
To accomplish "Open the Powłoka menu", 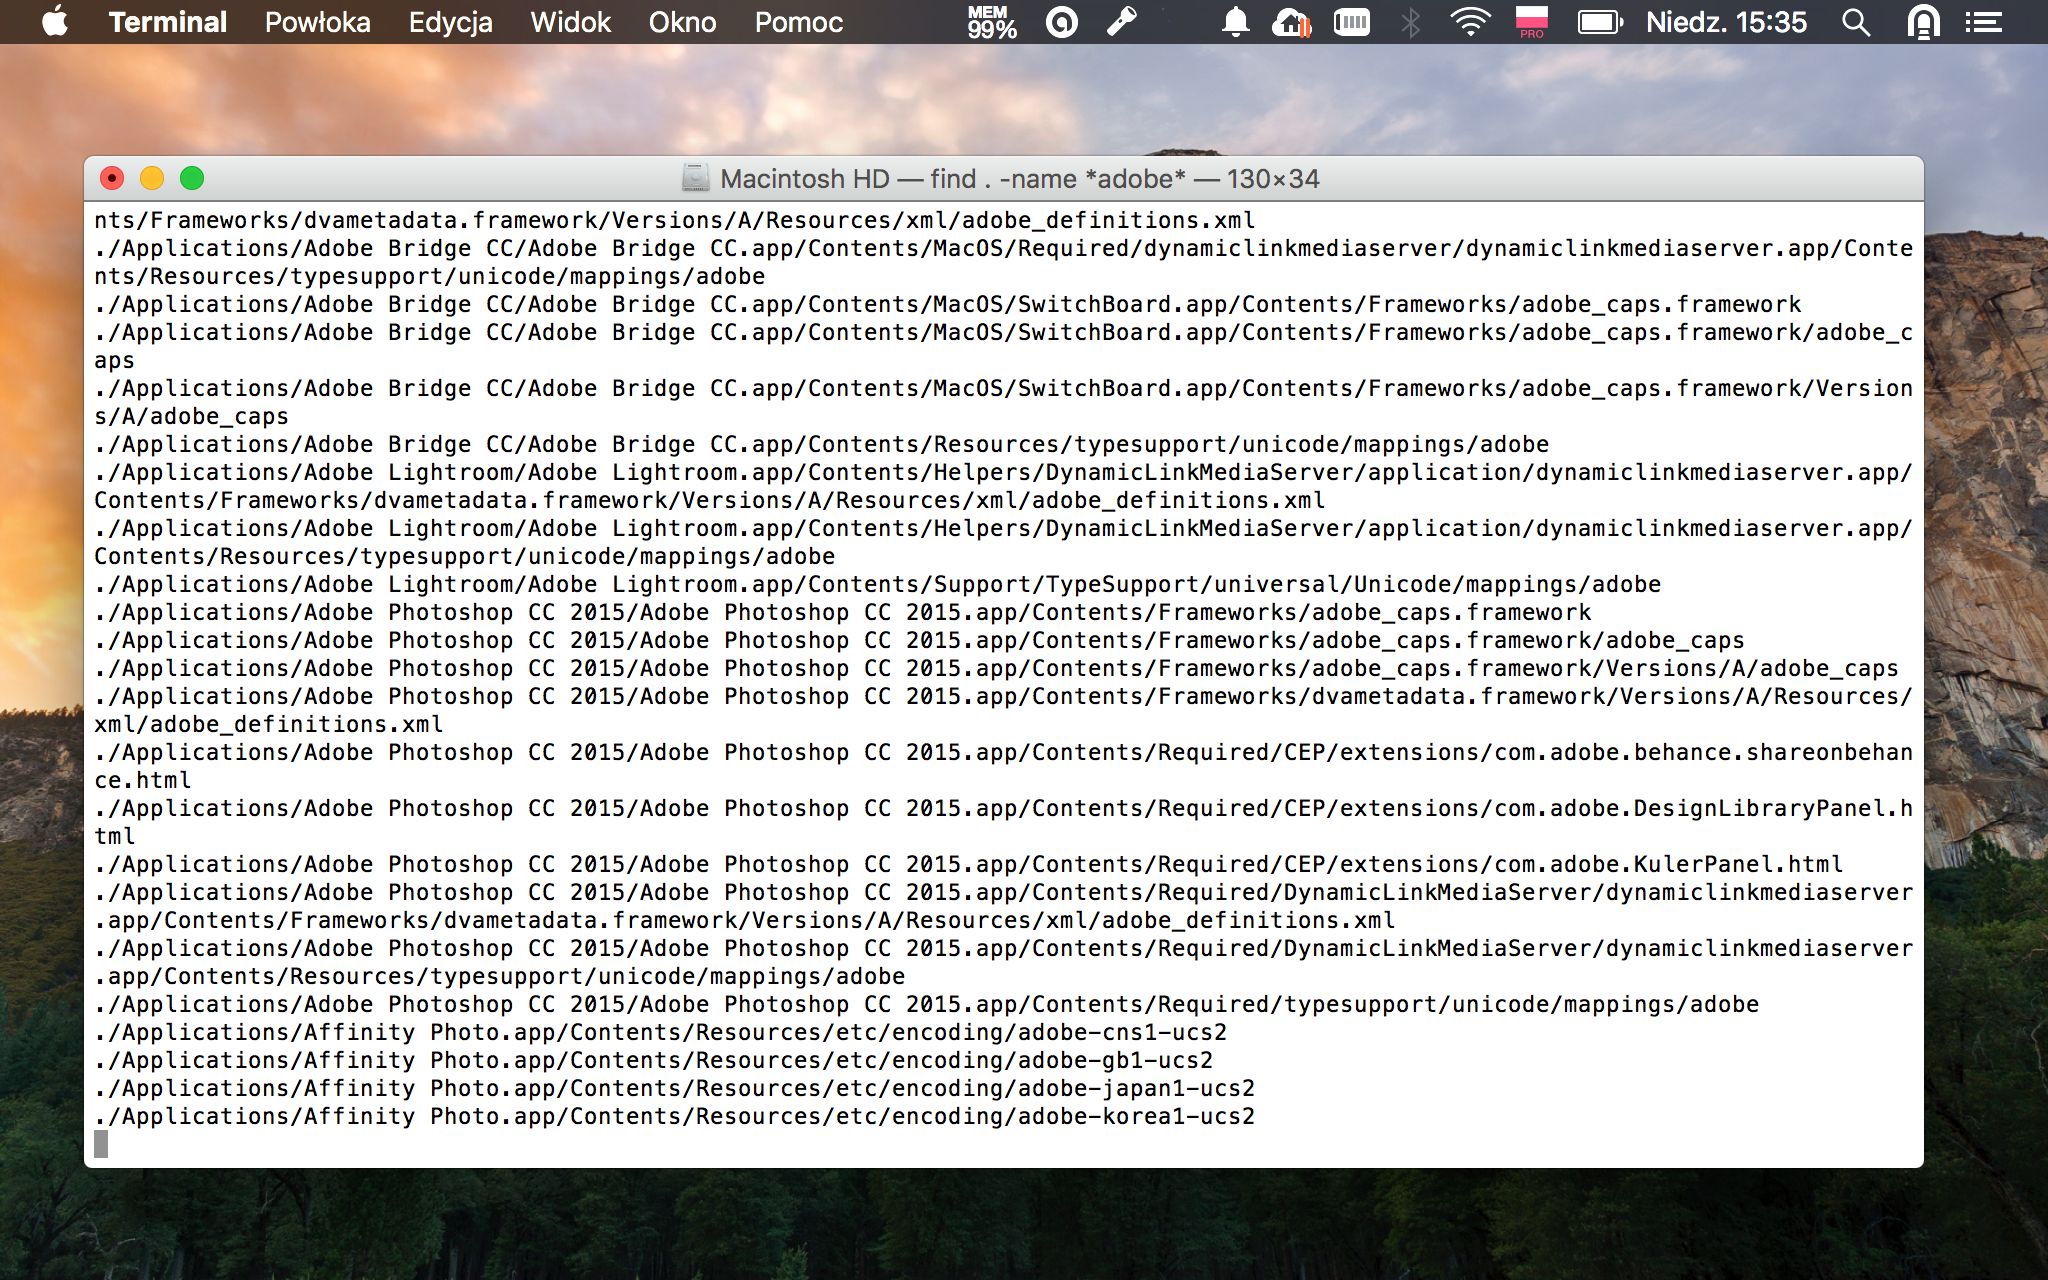I will coord(317,22).
